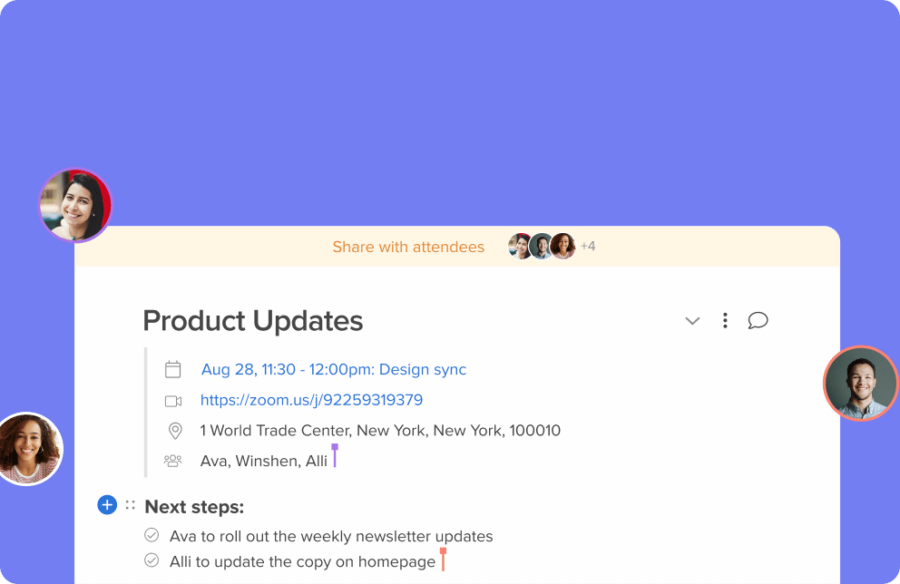Click the location pin icon
This screenshot has width=900, height=584.
(x=174, y=431)
